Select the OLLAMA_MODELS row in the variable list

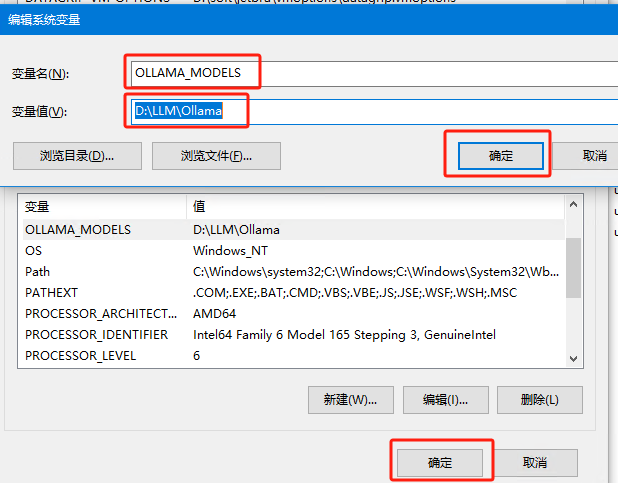(x=294, y=230)
